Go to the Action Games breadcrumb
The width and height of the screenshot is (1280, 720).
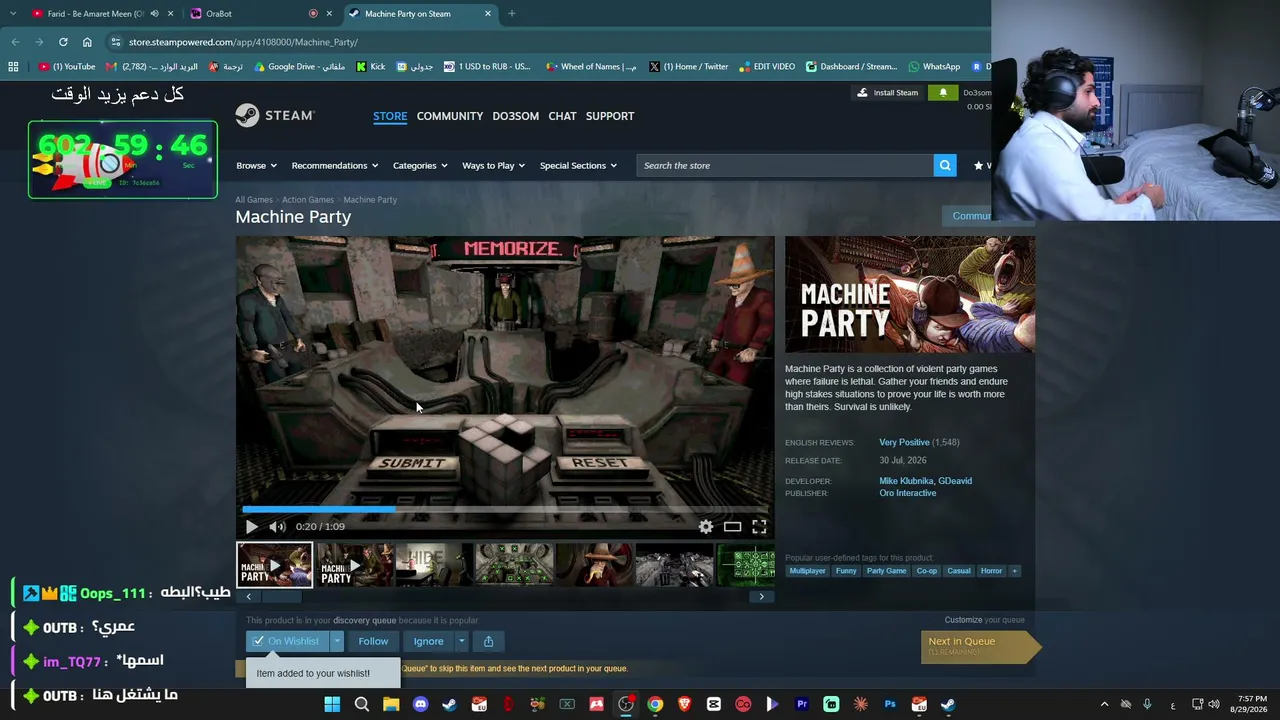point(308,200)
